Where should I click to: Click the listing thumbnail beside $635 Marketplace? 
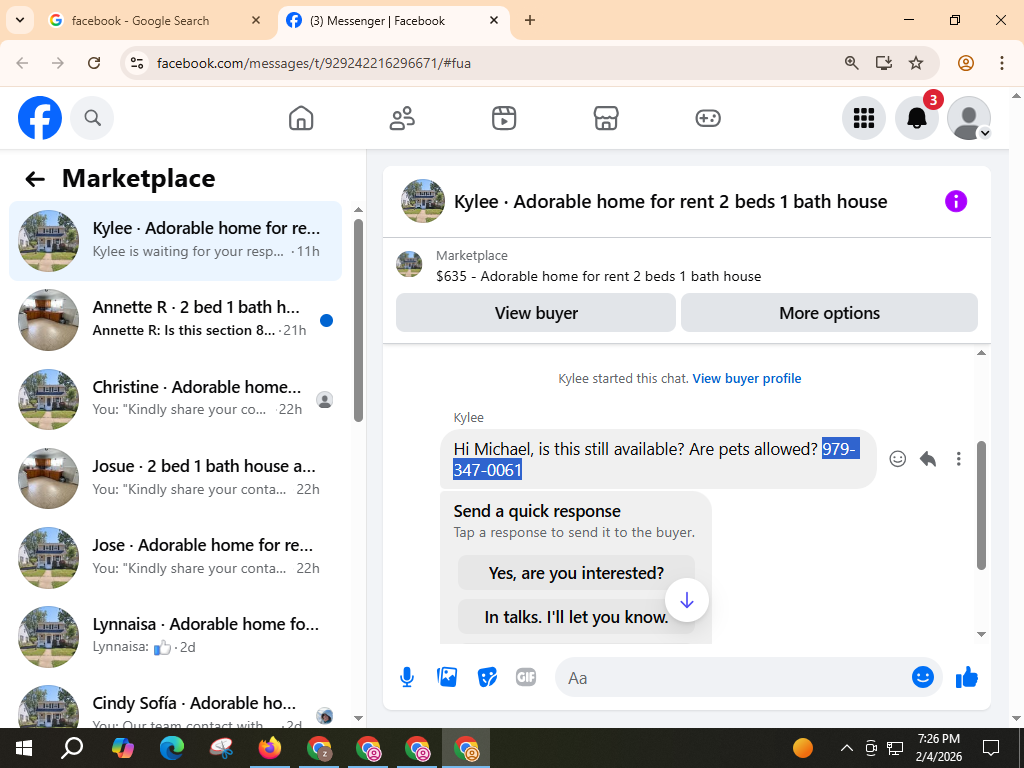pyautogui.click(x=409, y=264)
